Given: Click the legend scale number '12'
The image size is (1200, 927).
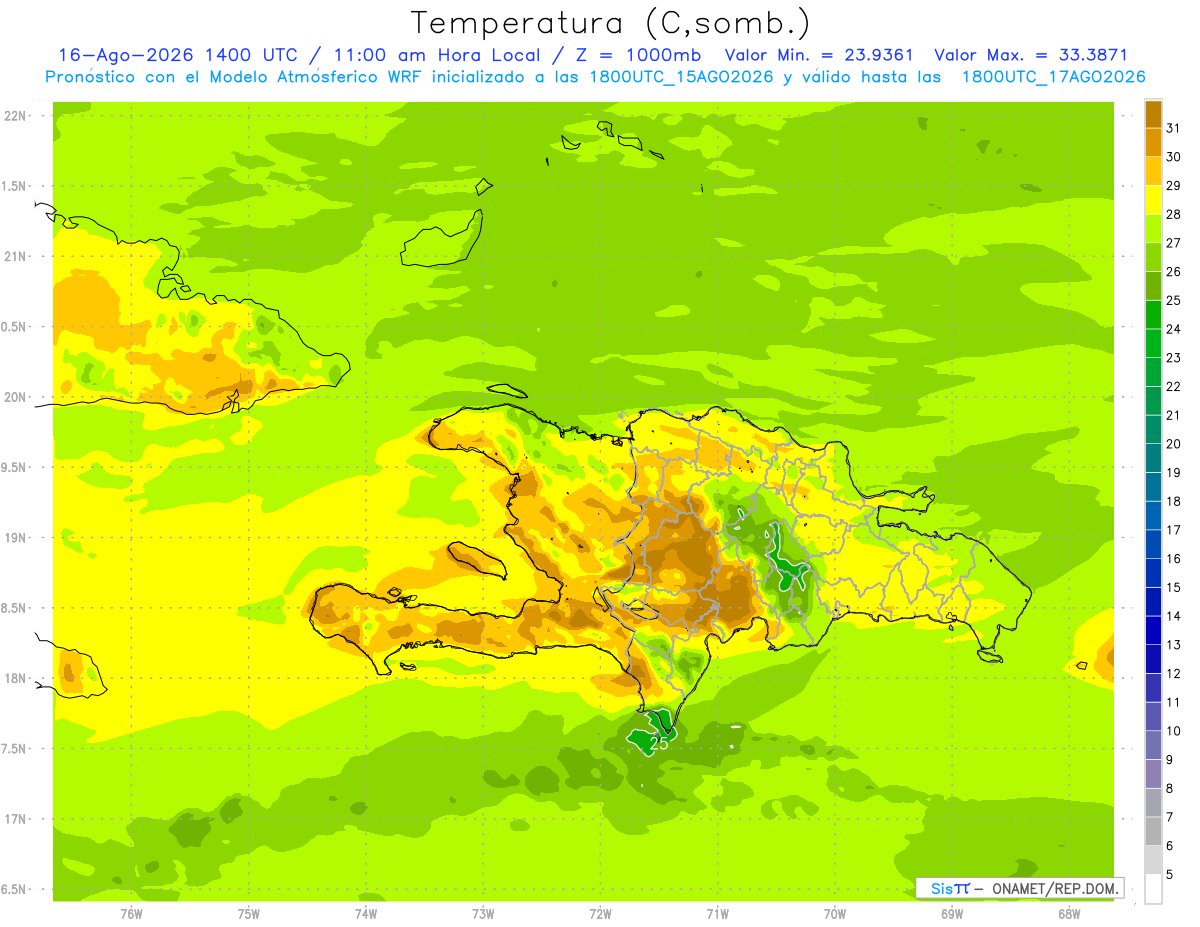Looking at the screenshot, I should 1174,674.
